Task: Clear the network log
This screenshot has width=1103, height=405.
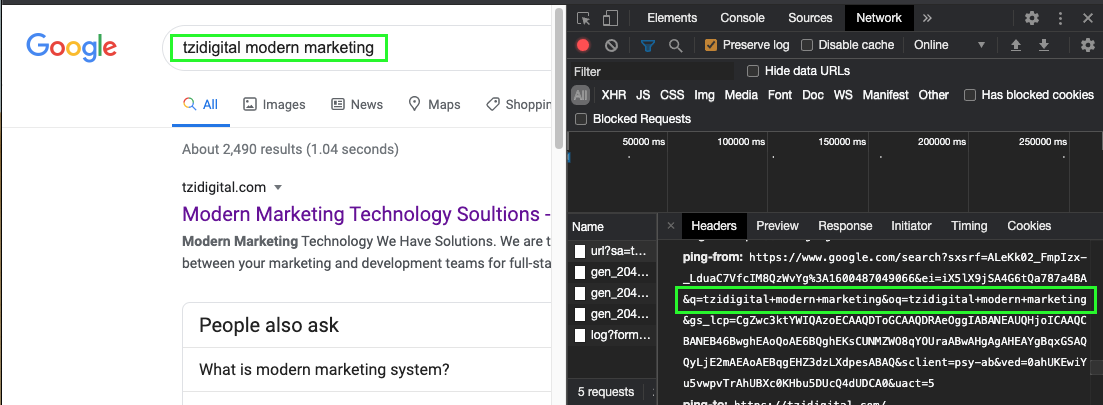Action: click(x=610, y=45)
